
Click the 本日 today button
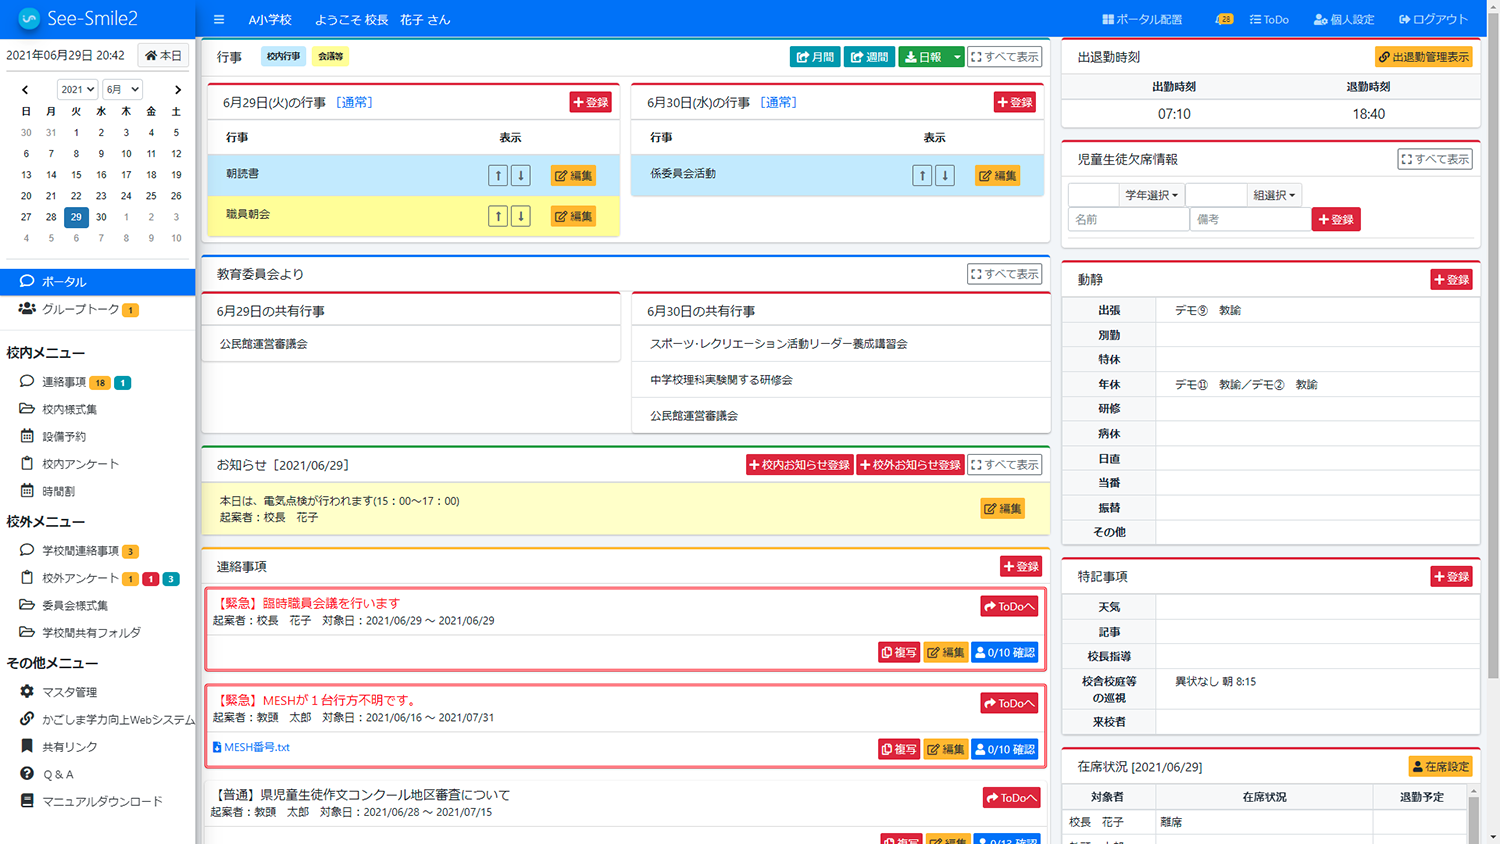click(x=163, y=55)
